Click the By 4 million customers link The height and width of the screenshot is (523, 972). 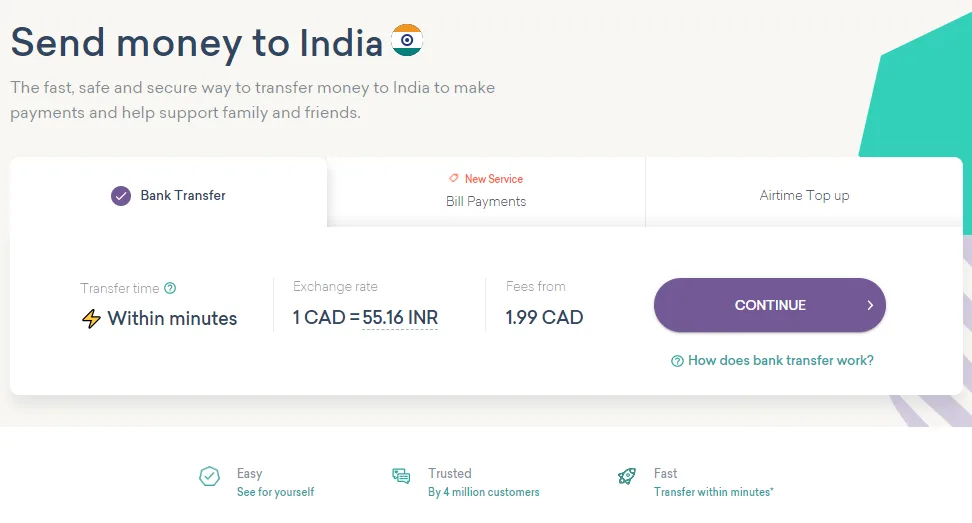point(483,492)
